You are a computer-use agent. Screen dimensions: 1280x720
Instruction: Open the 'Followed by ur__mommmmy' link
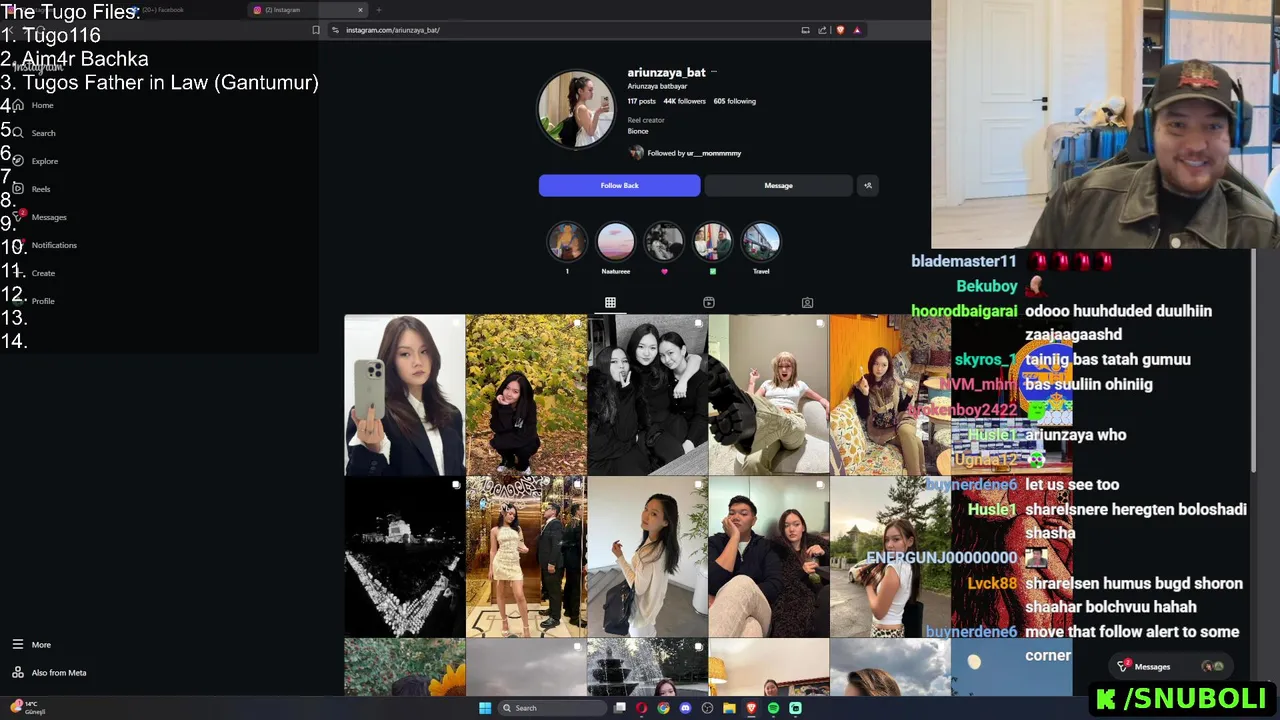pyautogui.click(x=685, y=153)
